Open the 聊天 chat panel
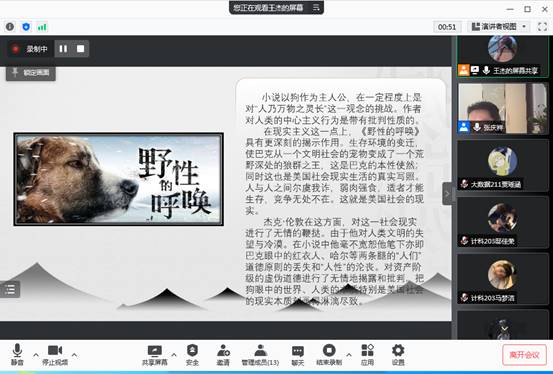The width and height of the screenshot is (553, 374). (298, 355)
